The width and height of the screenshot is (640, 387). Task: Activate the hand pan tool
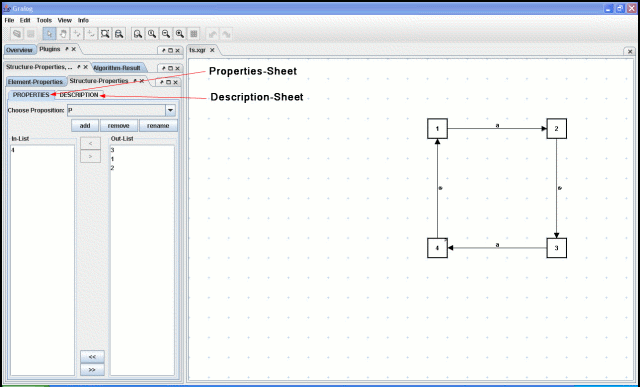pos(63,34)
